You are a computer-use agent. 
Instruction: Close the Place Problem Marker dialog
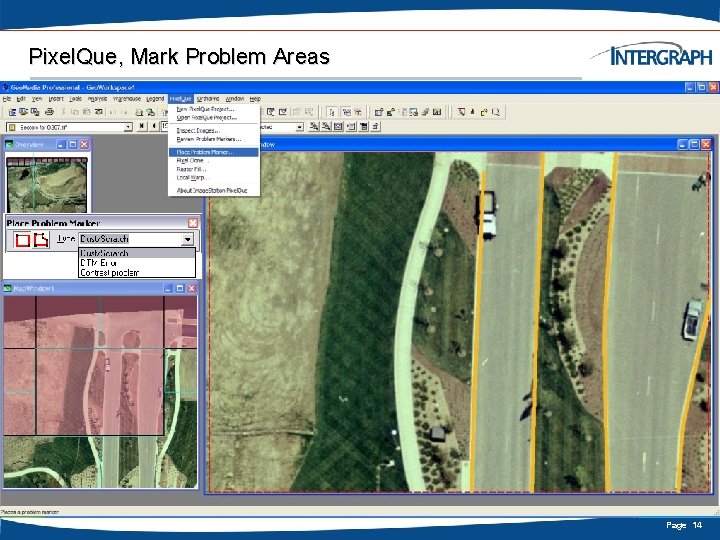pyautogui.click(x=193, y=223)
